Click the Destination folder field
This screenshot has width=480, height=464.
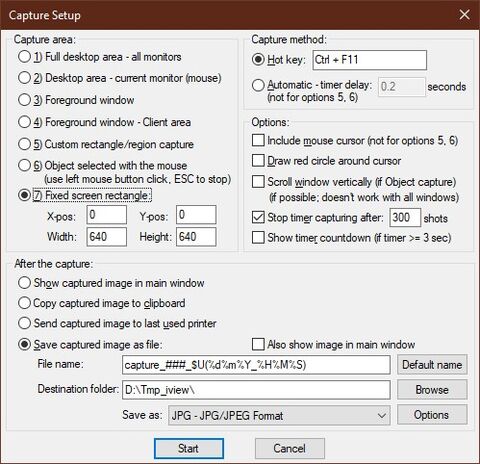click(256, 390)
